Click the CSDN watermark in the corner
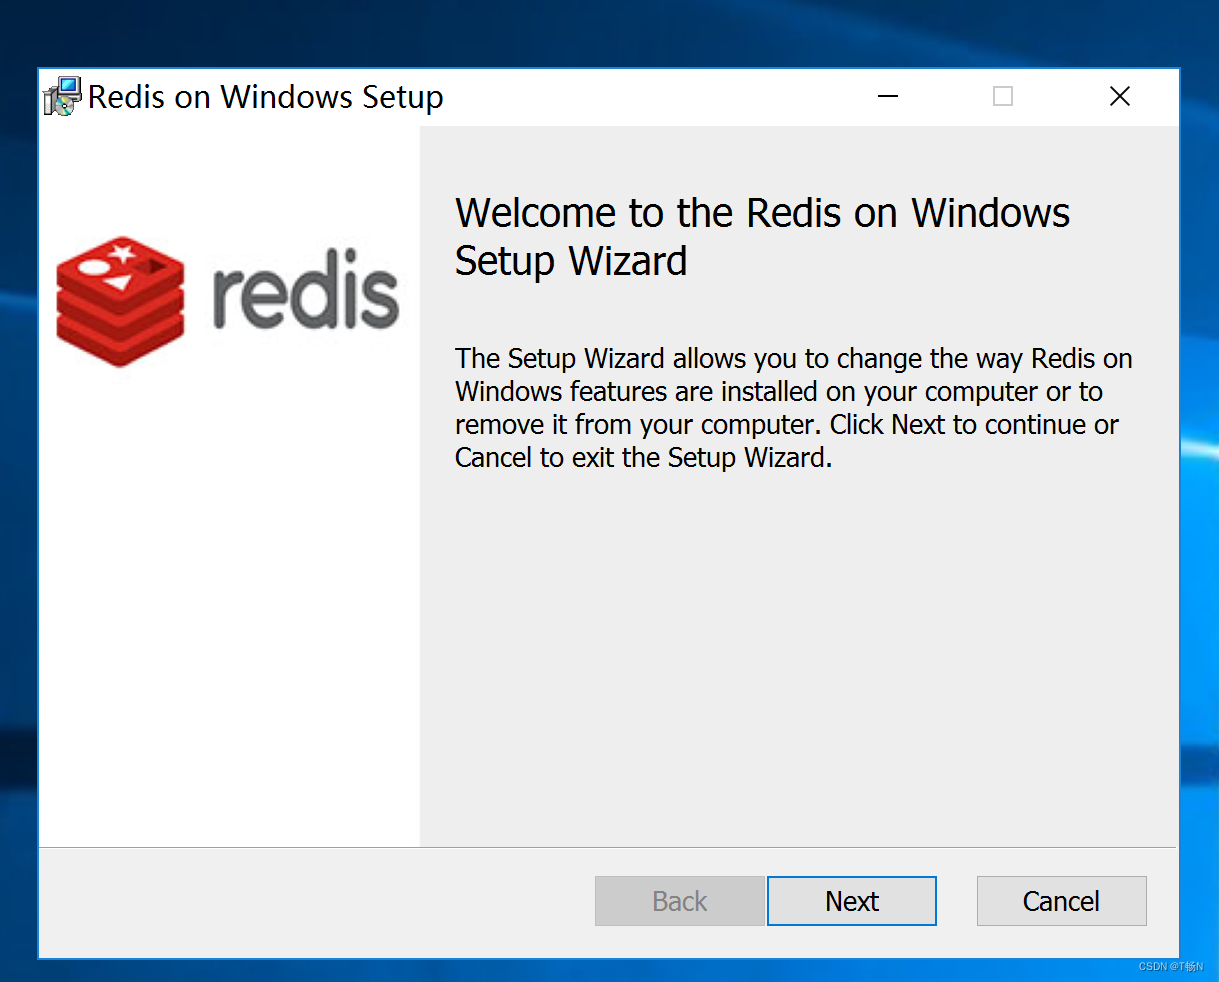Screen dimensions: 1219x982 (1173, 966)
